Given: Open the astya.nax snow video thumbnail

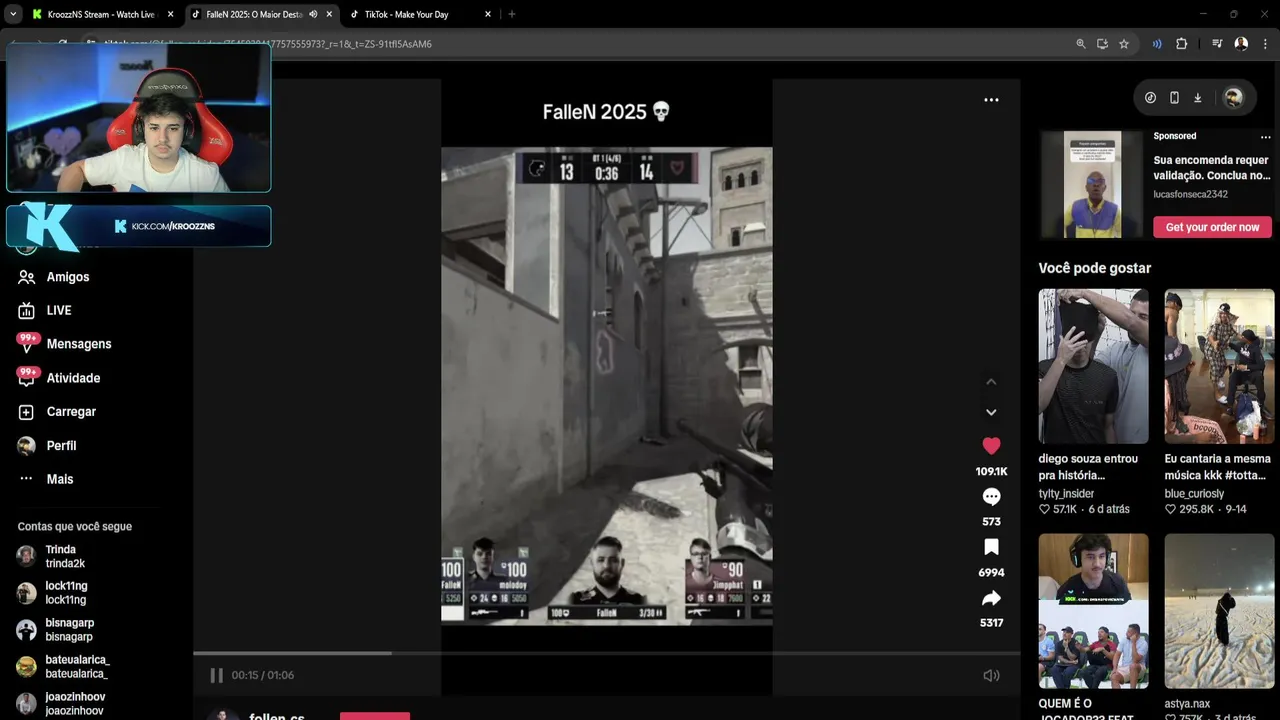Looking at the screenshot, I should click(1219, 611).
